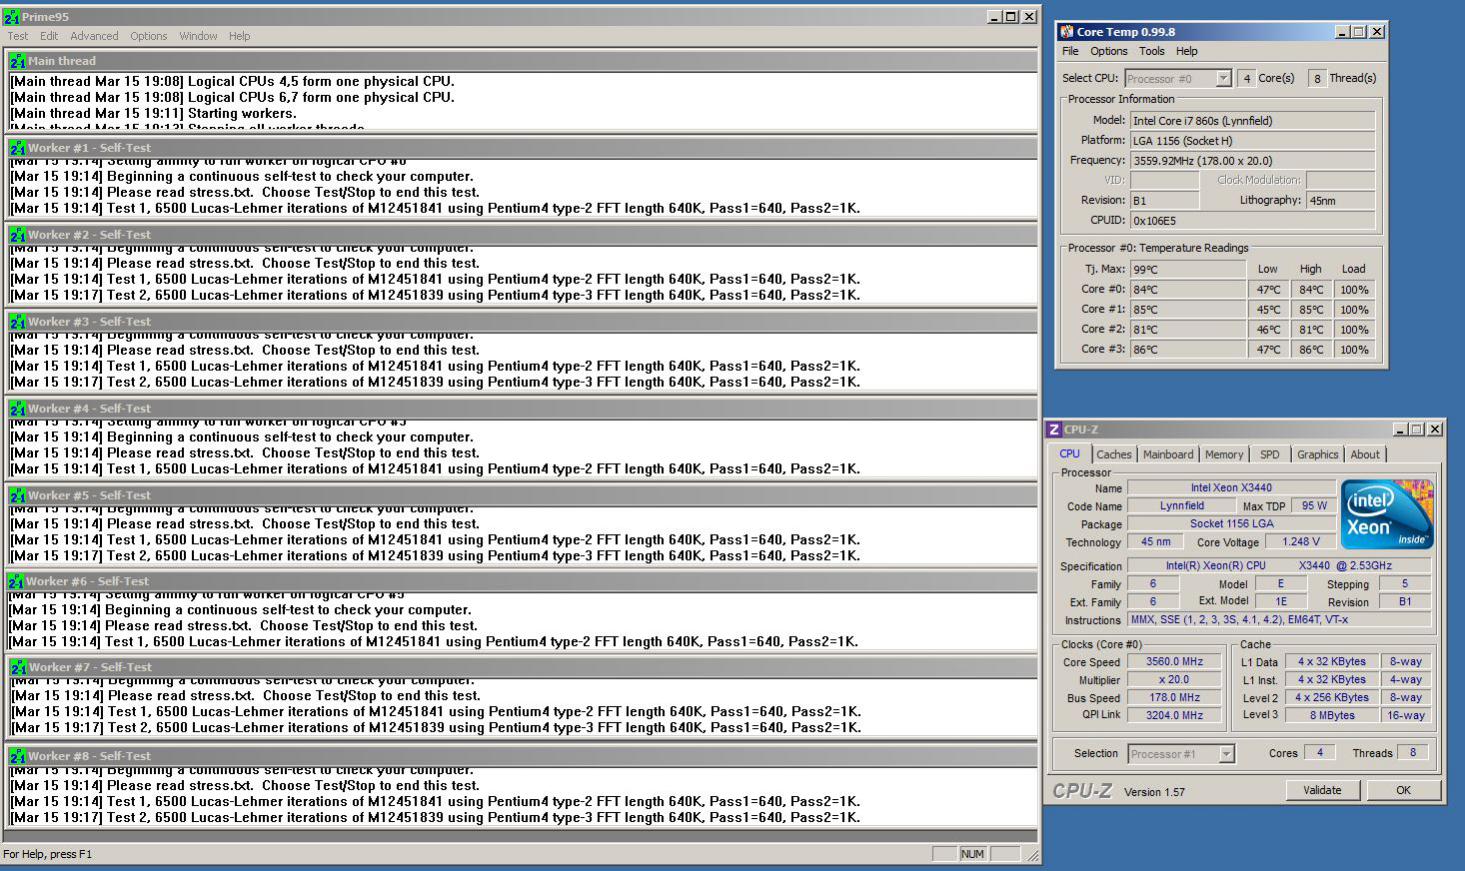Open the Options menu in Core Temp

(x=1108, y=51)
